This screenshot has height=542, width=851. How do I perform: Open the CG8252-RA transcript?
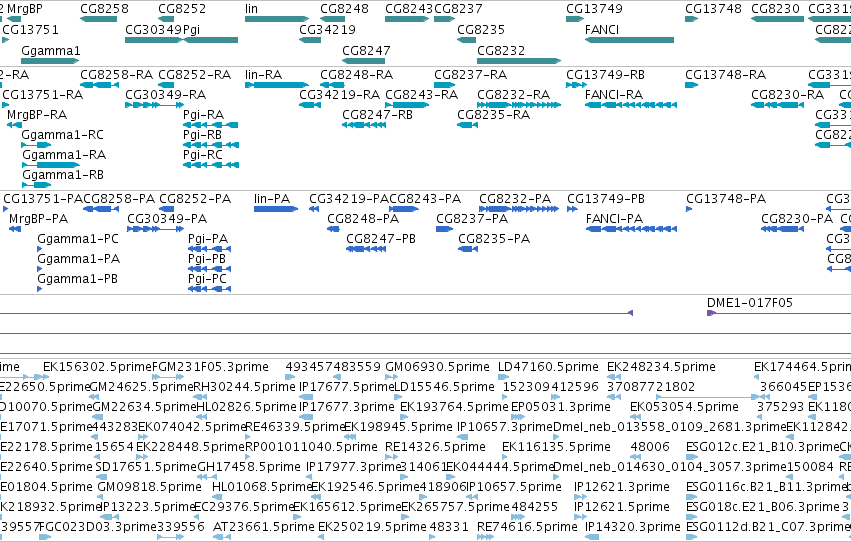click(x=166, y=85)
